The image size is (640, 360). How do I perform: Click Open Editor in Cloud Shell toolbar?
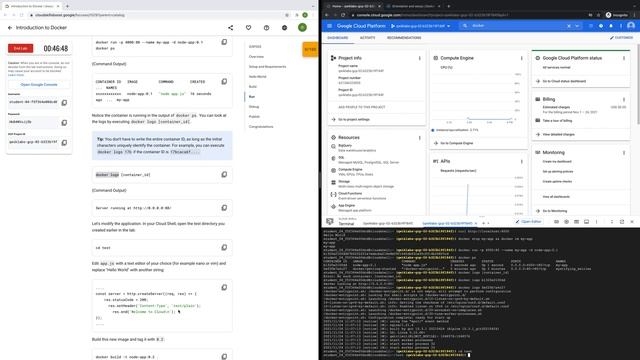(528, 222)
